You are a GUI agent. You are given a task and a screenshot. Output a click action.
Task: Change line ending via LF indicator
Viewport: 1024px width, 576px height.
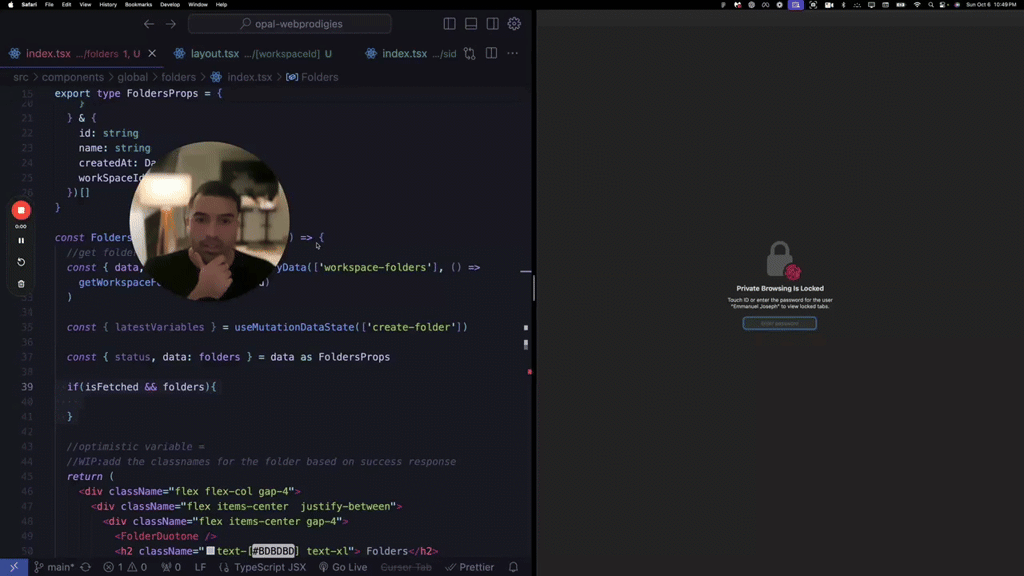click(200, 567)
